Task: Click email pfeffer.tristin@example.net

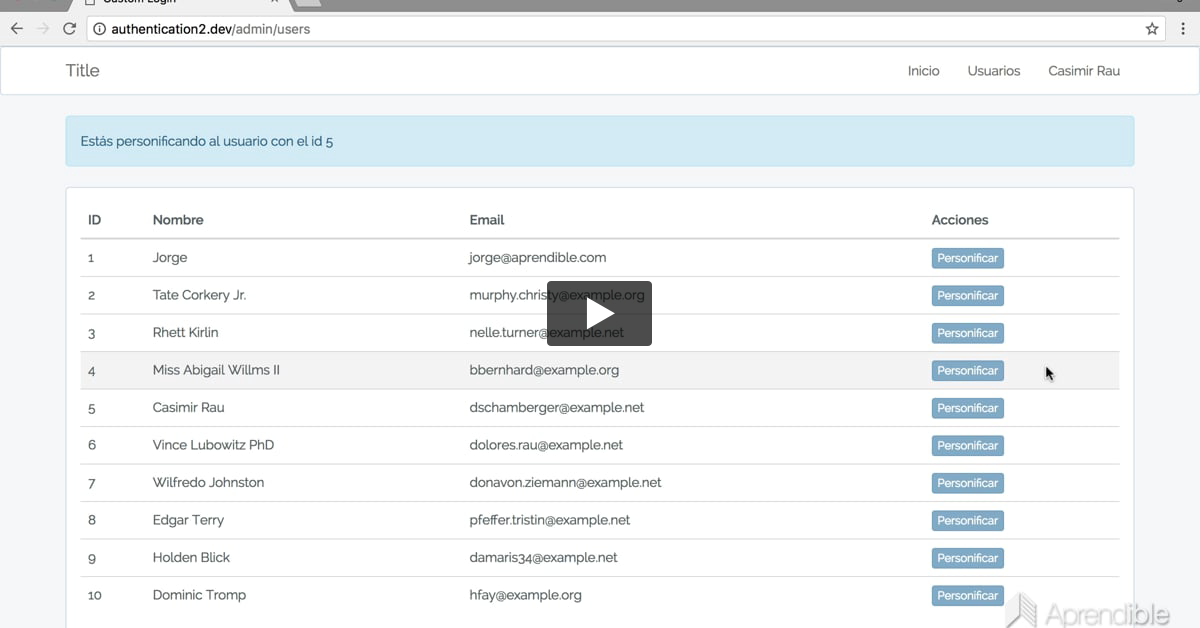Action: point(550,520)
